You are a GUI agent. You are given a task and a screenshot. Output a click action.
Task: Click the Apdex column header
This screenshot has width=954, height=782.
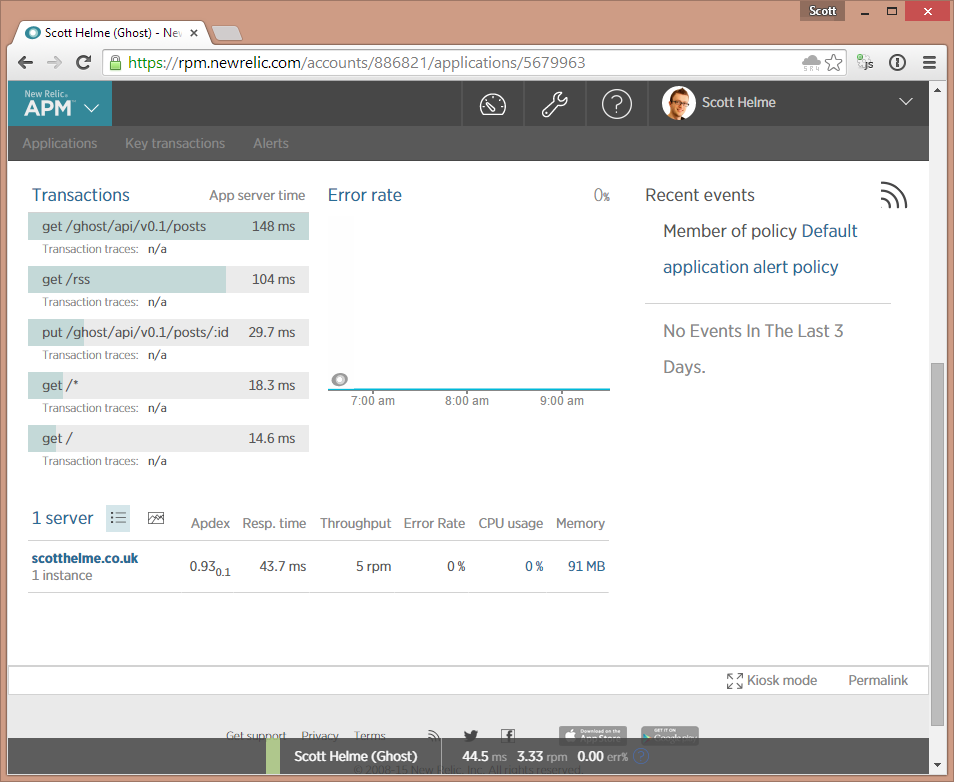pyautogui.click(x=210, y=524)
